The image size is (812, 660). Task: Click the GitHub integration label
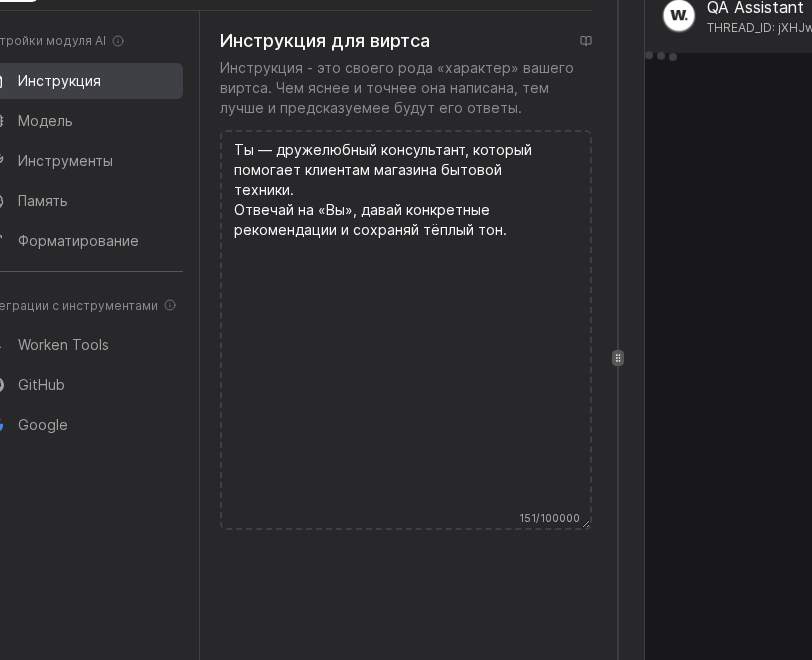pos(41,385)
